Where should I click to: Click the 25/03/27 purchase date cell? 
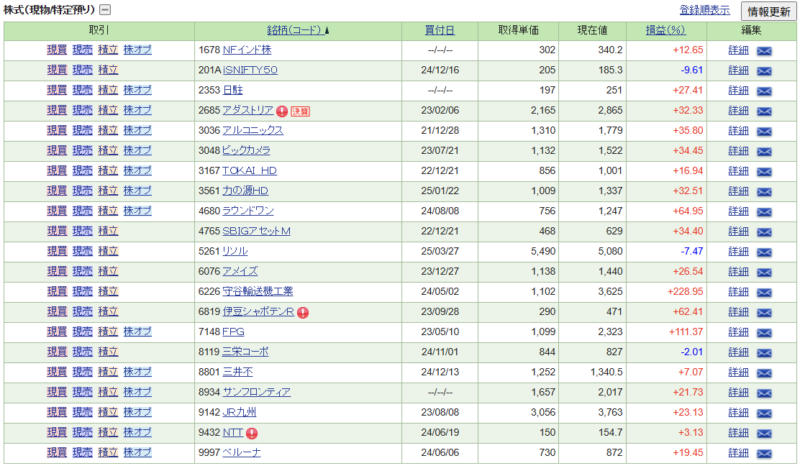440,251
